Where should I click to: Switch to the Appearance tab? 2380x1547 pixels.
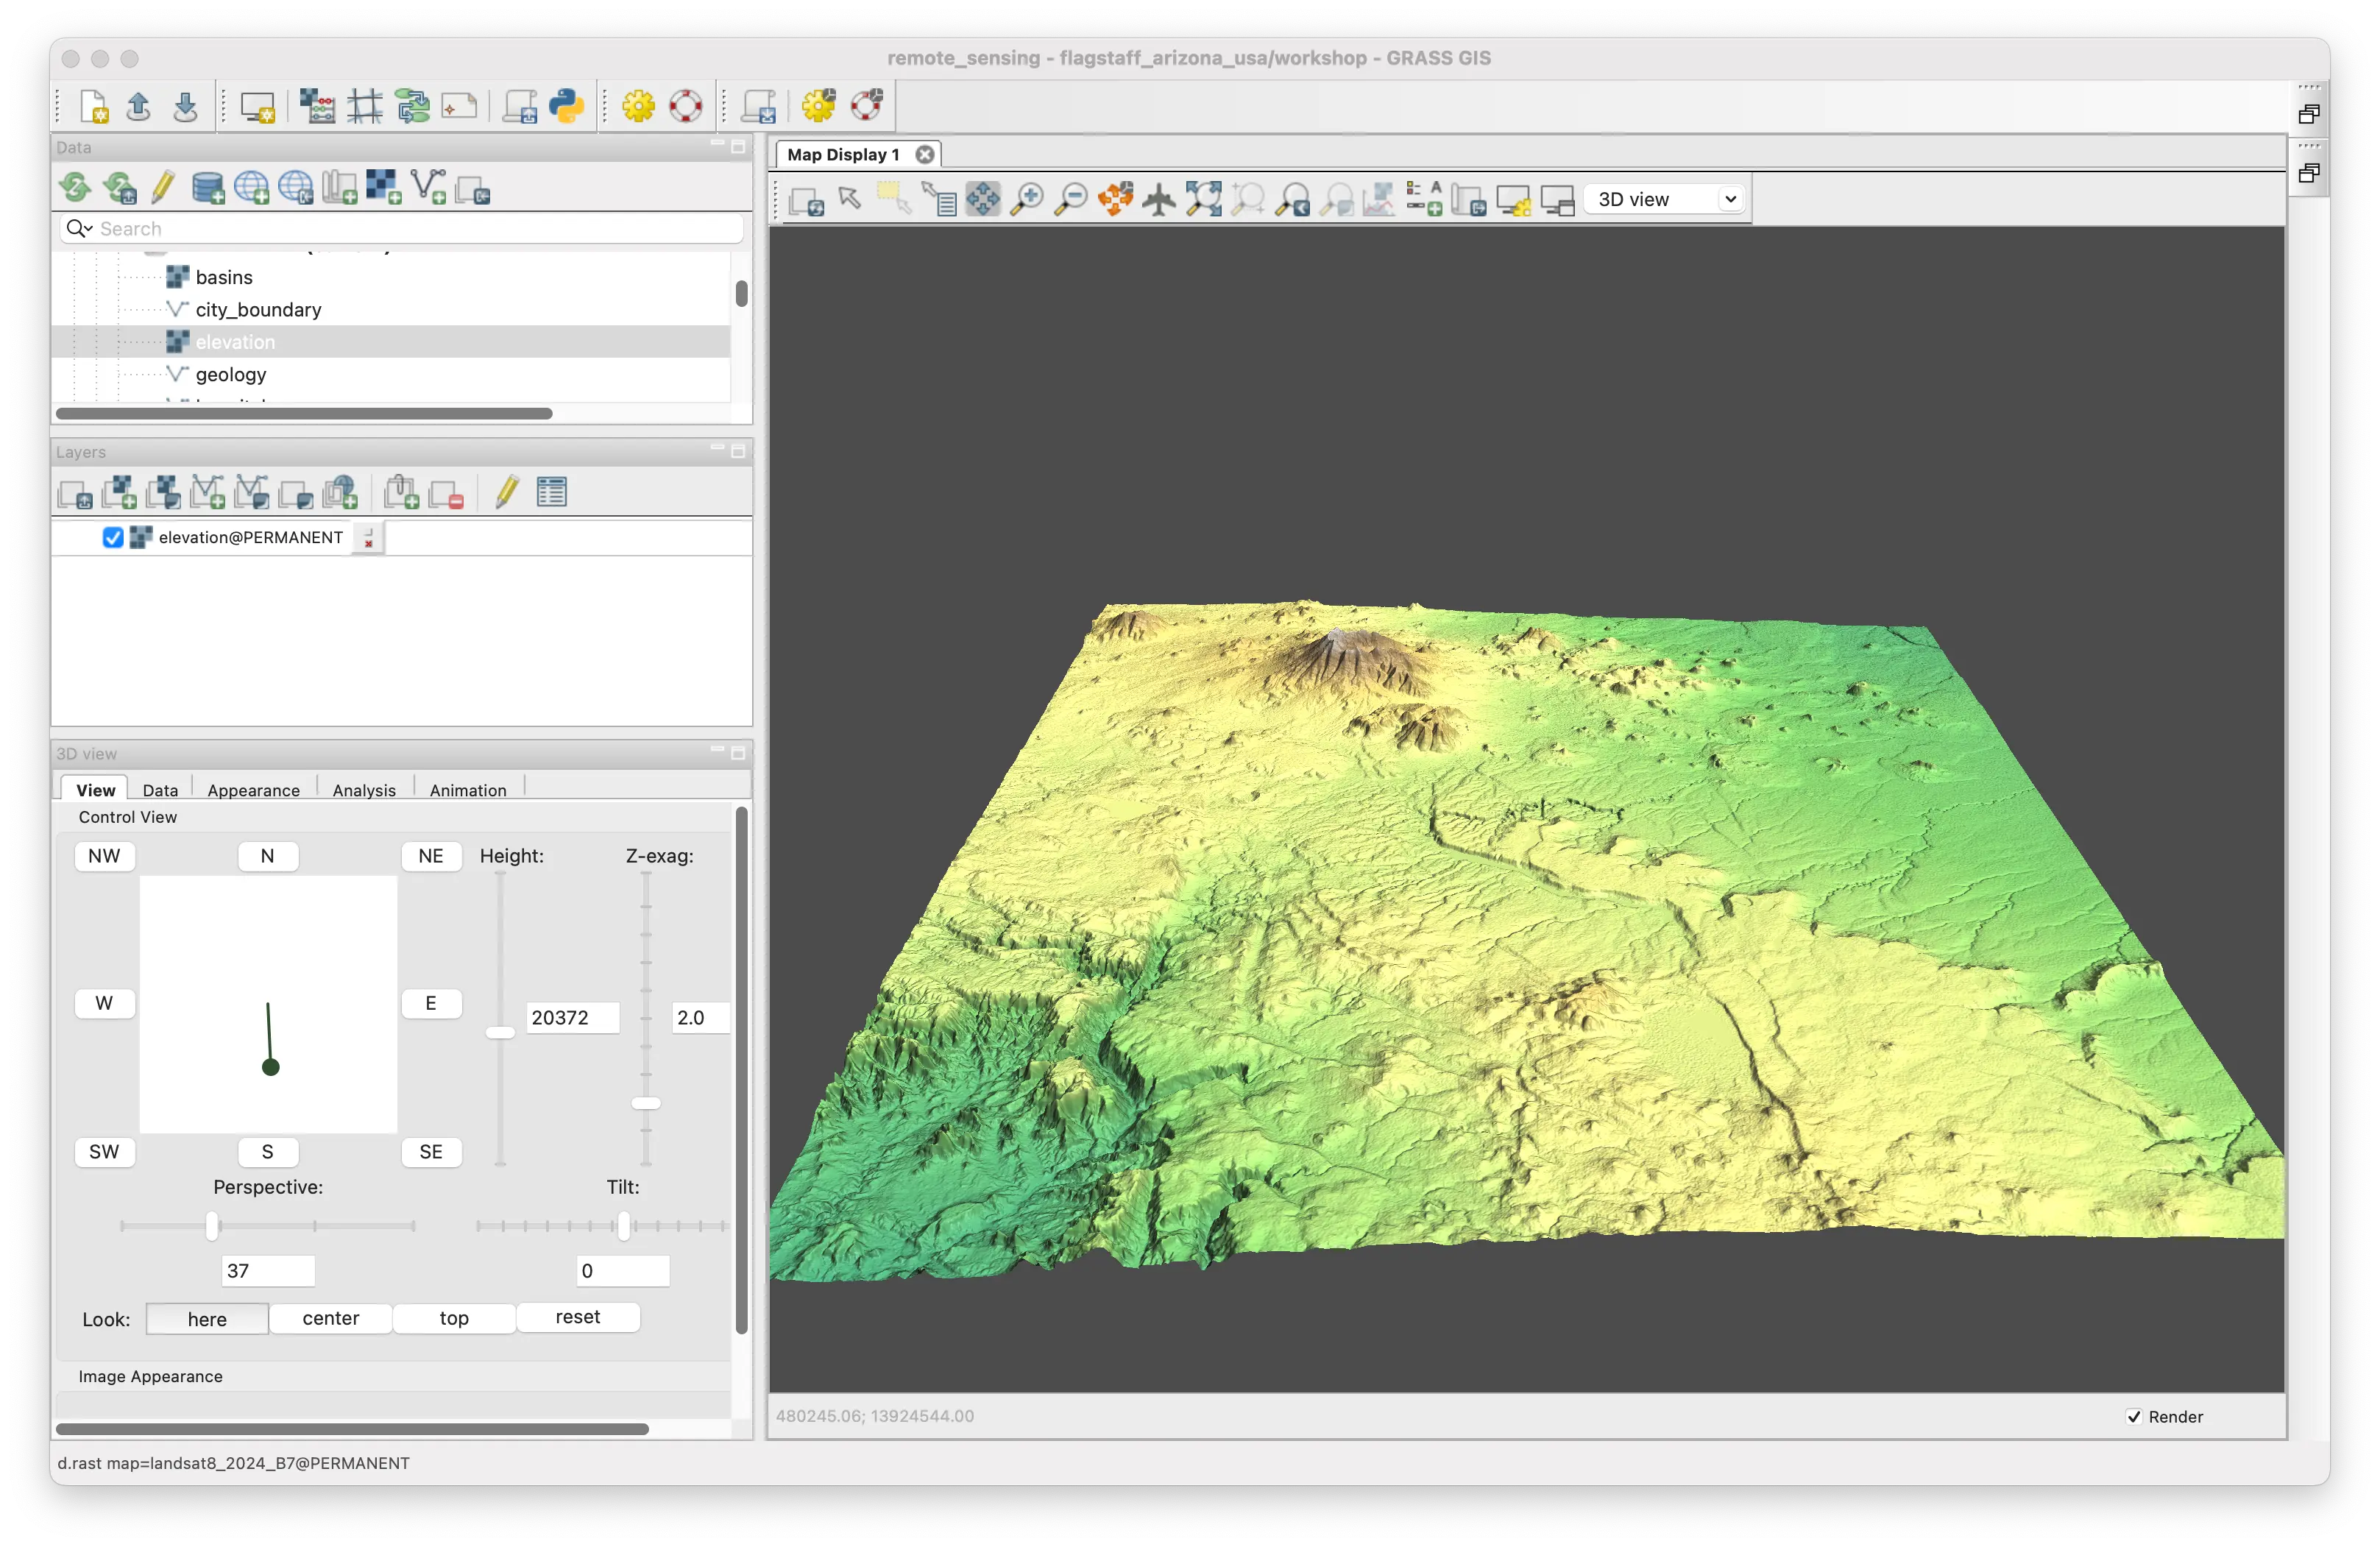[x=253, y=789]
